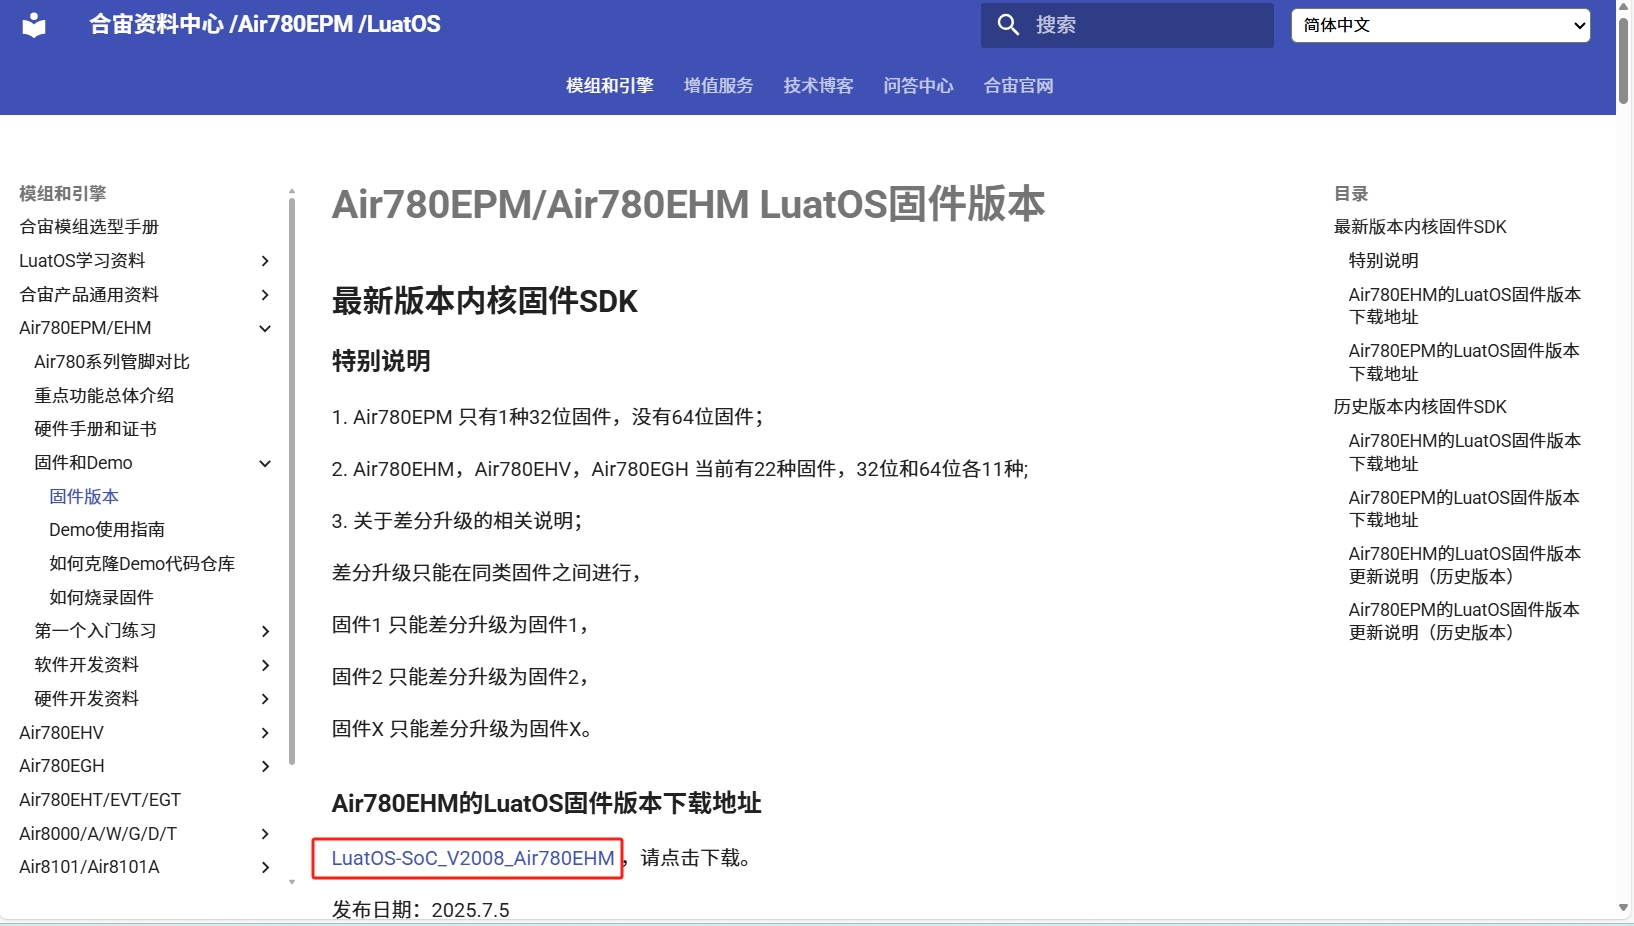
Task: Expand the 第一个入门练习 chevron
Action: pyautogui.click(x=265, y=631)
